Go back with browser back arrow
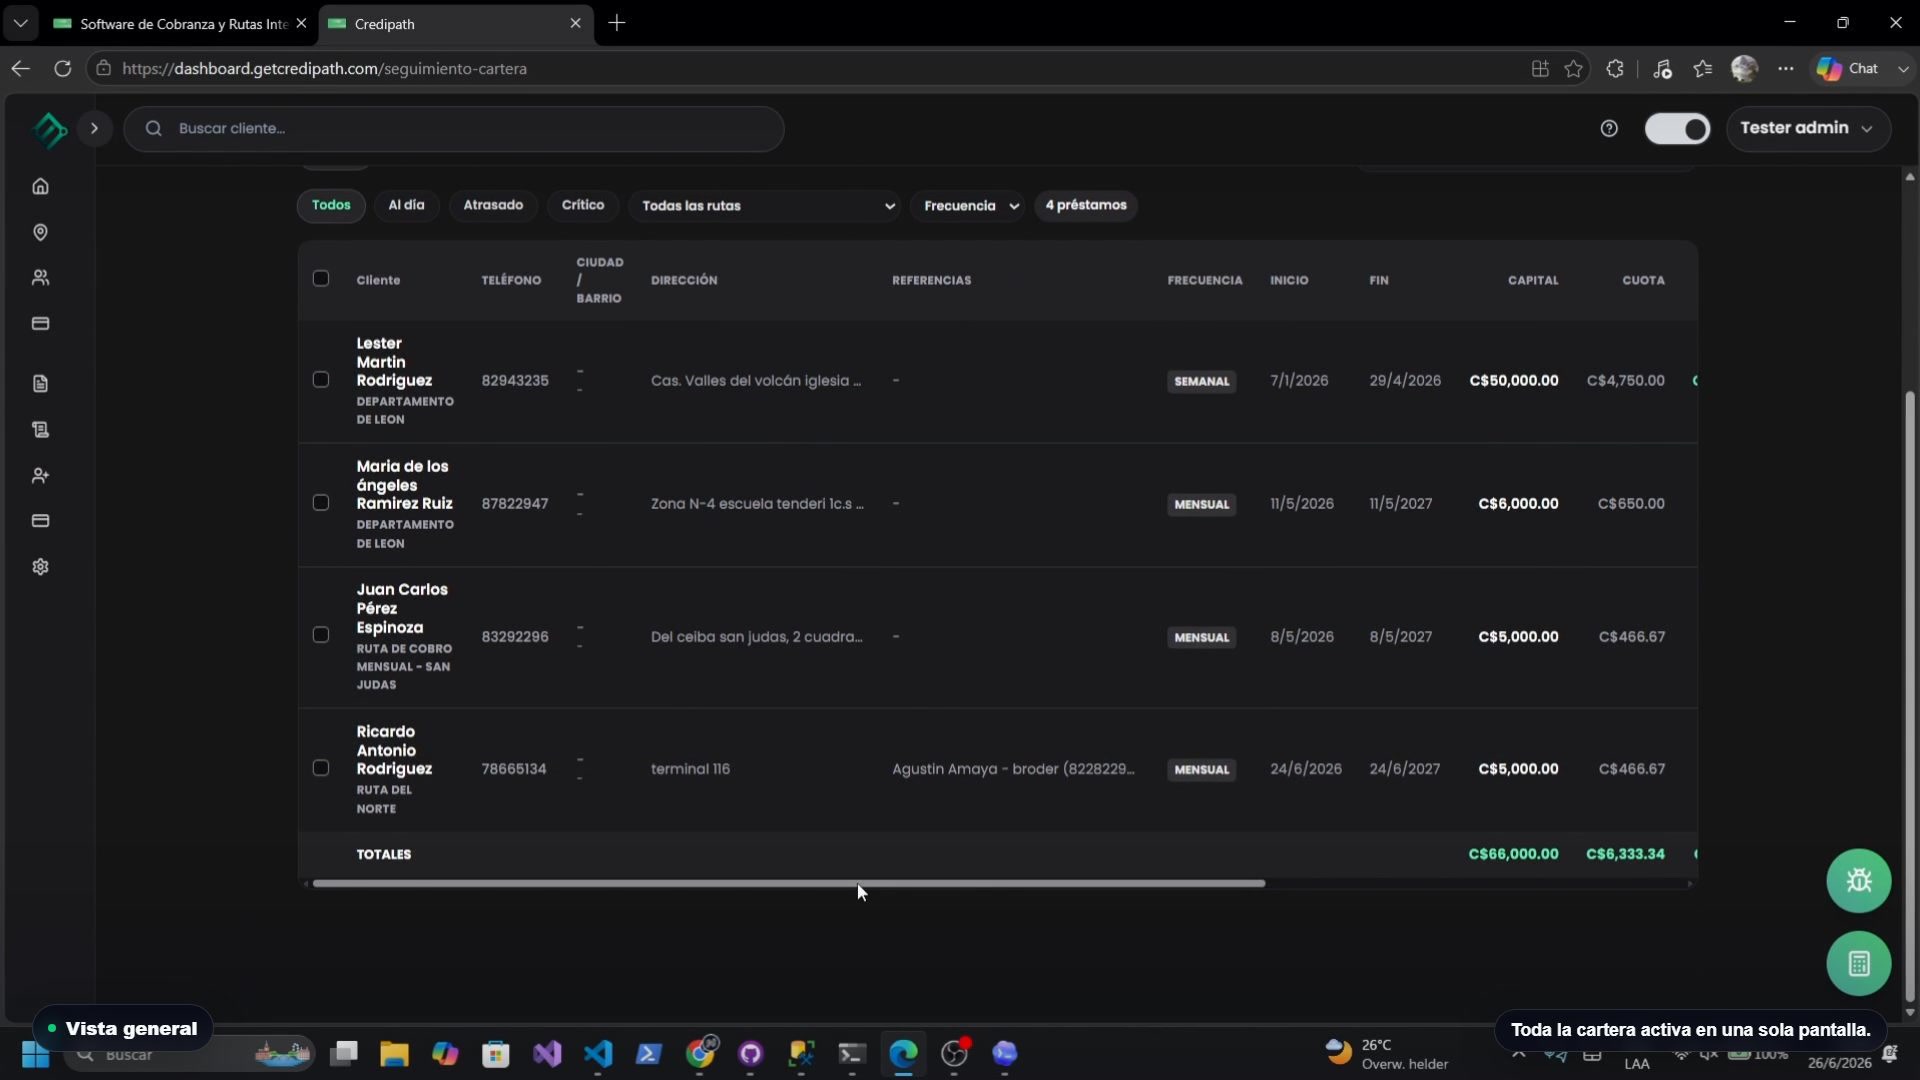Image resolution: width=1920 pixels, height=1080 pixels. (x=20, y=68)
